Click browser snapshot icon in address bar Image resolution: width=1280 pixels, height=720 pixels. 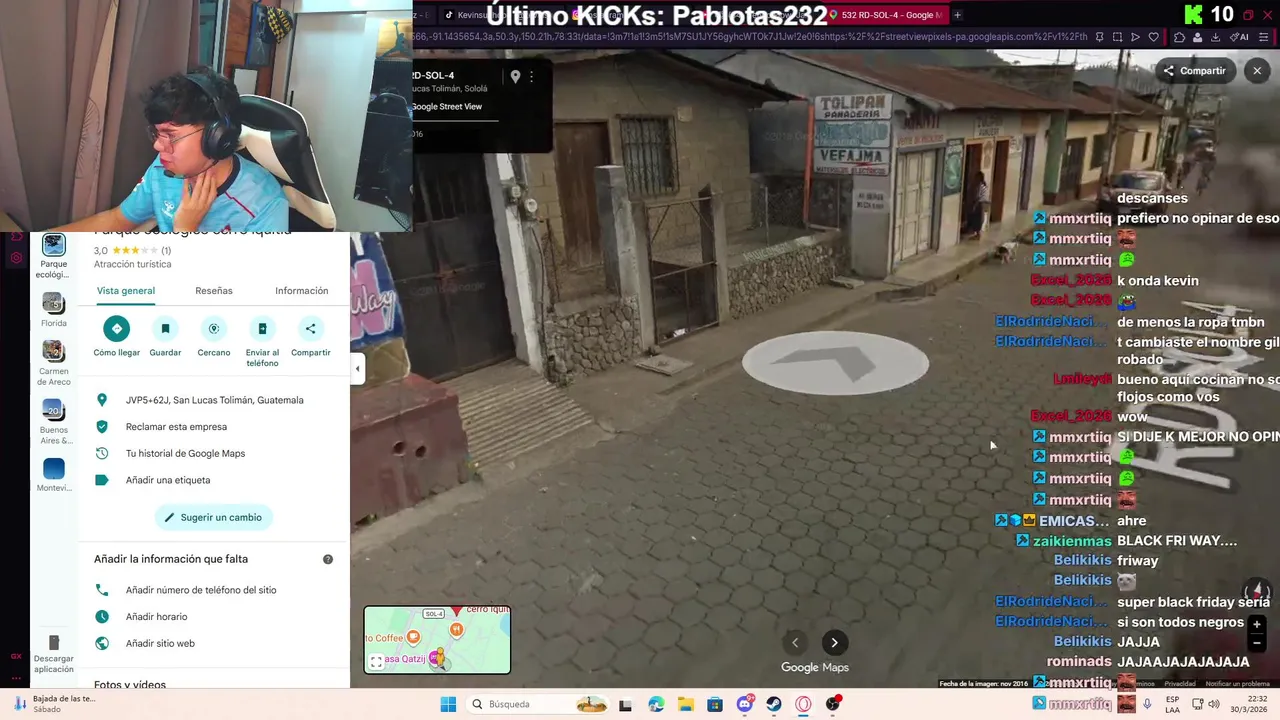tap(1117, 37)
